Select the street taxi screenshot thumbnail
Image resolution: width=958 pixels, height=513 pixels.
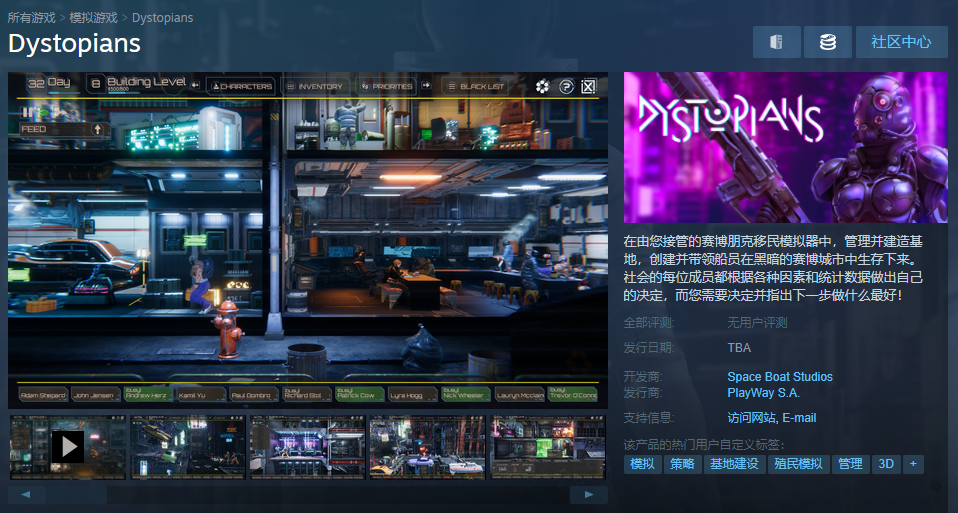pyautogui.click(x=427, y=447)
